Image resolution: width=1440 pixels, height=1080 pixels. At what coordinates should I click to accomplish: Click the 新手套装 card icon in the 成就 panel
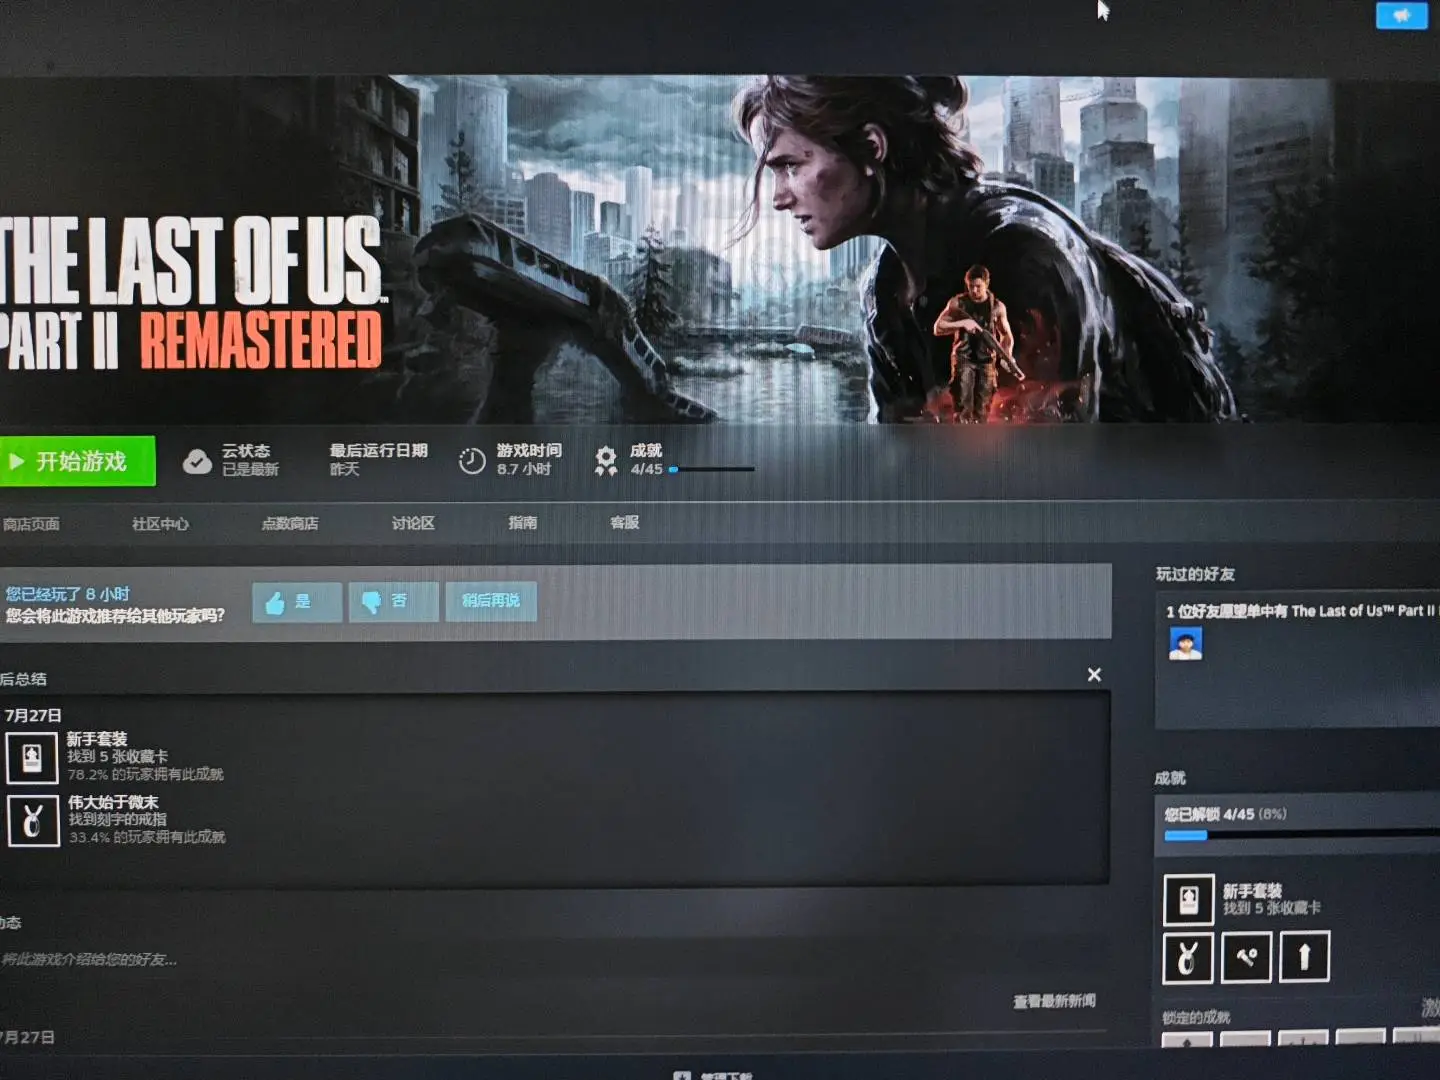click(x=1189, y=900)
